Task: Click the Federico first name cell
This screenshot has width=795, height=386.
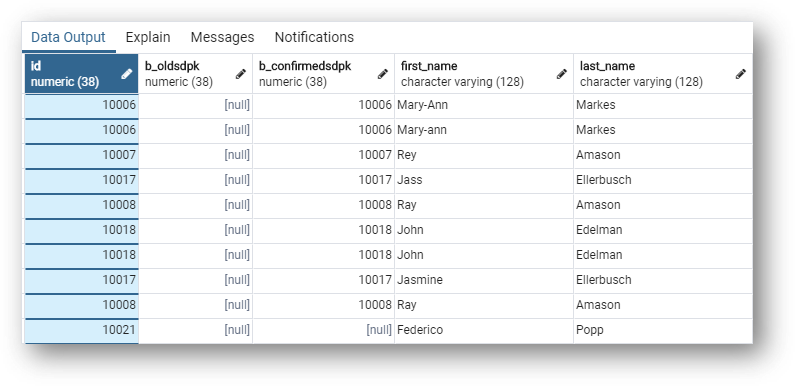Action: 484,330
